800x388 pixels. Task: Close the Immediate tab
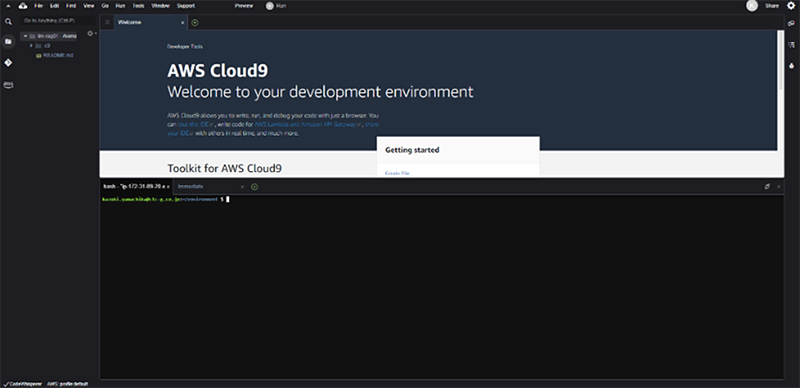pos(242,187)
